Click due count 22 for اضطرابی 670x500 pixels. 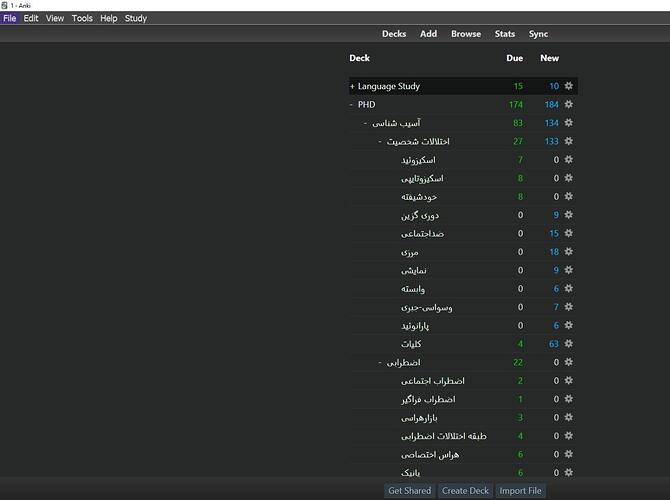(x=518, y=362)
